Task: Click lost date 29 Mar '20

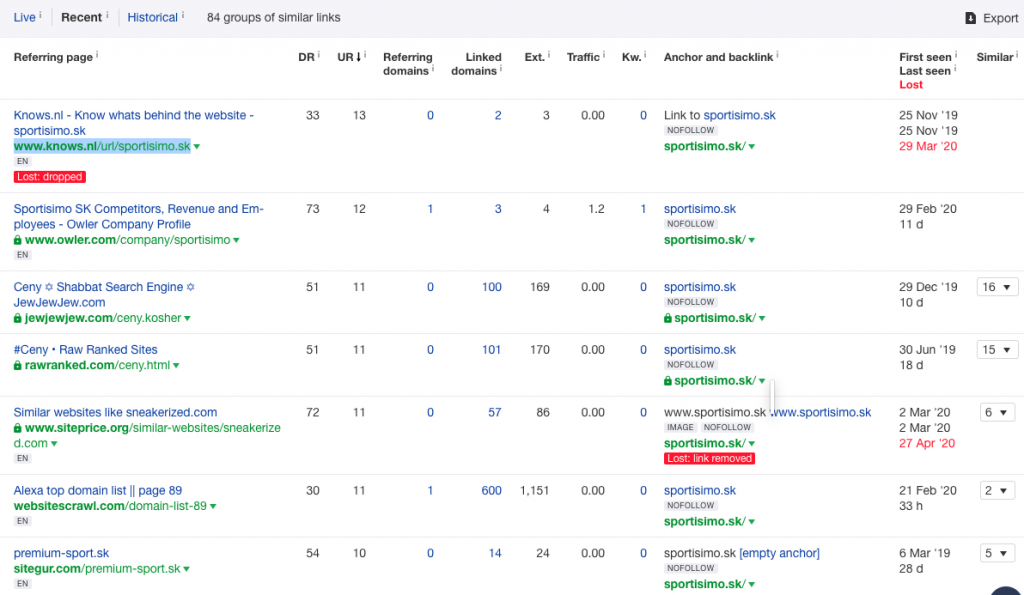Action: tap(928, 147)
